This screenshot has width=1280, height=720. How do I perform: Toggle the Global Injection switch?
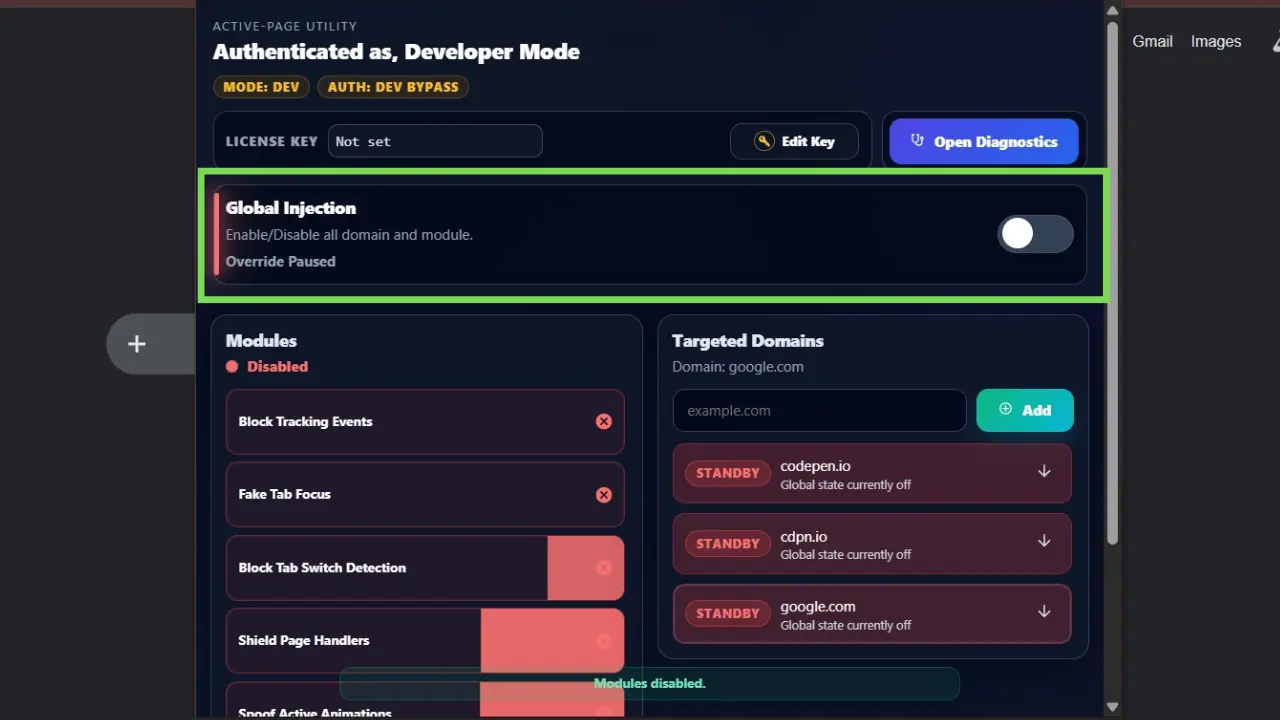1035,234
